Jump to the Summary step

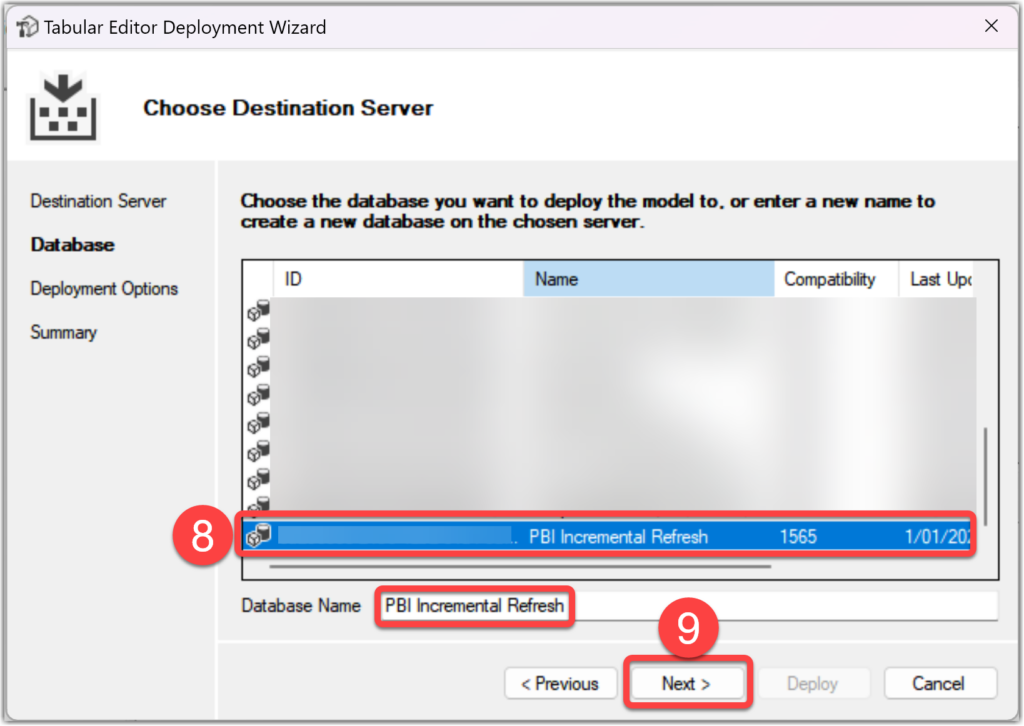(63, 332)
